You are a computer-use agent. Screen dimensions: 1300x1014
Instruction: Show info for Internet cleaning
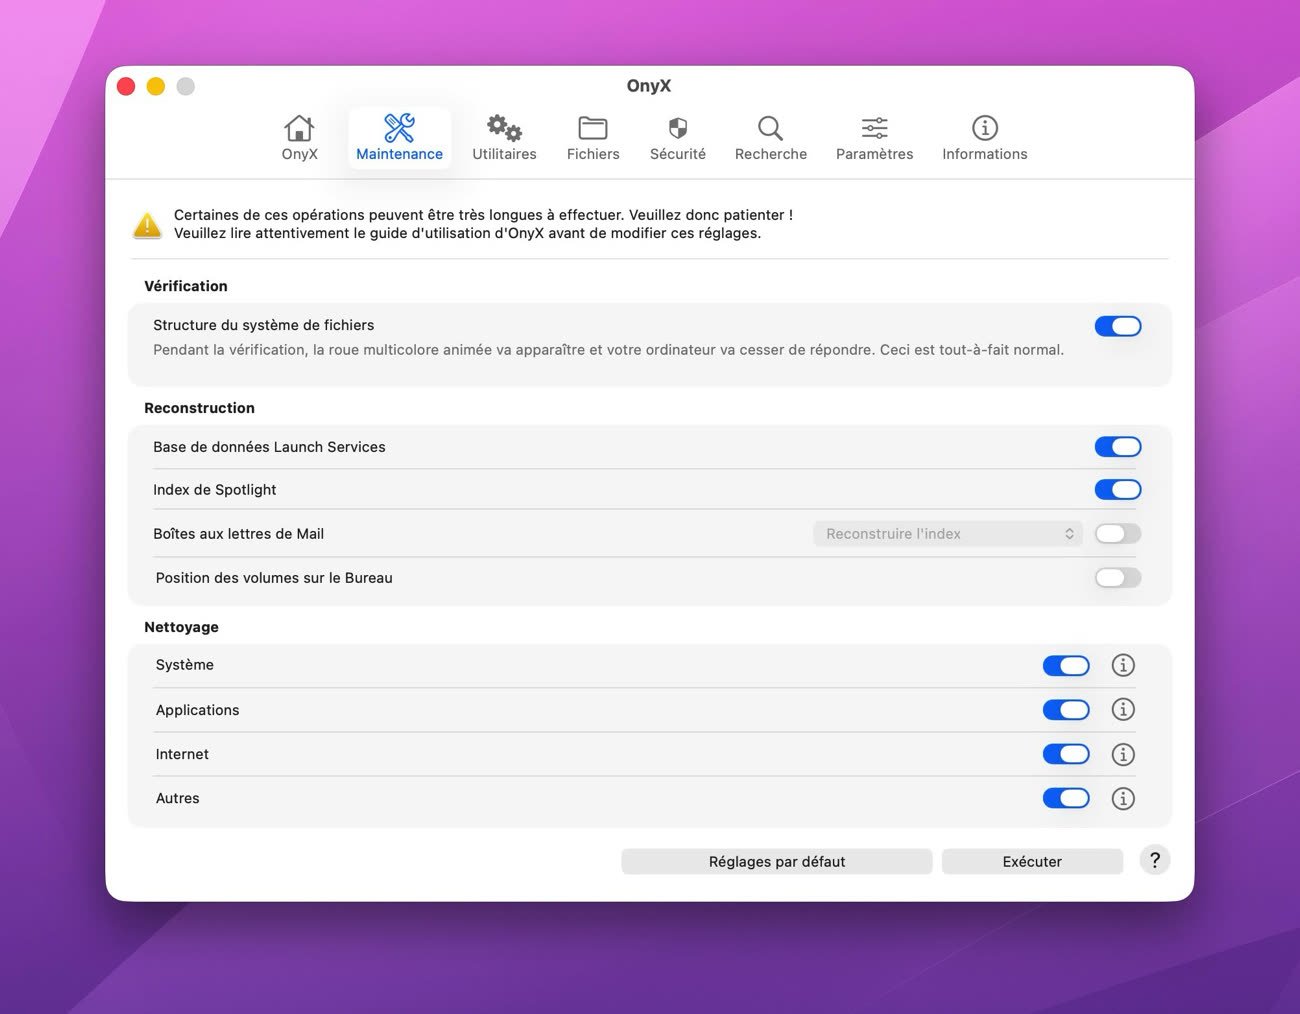[x=1123, y=754]
